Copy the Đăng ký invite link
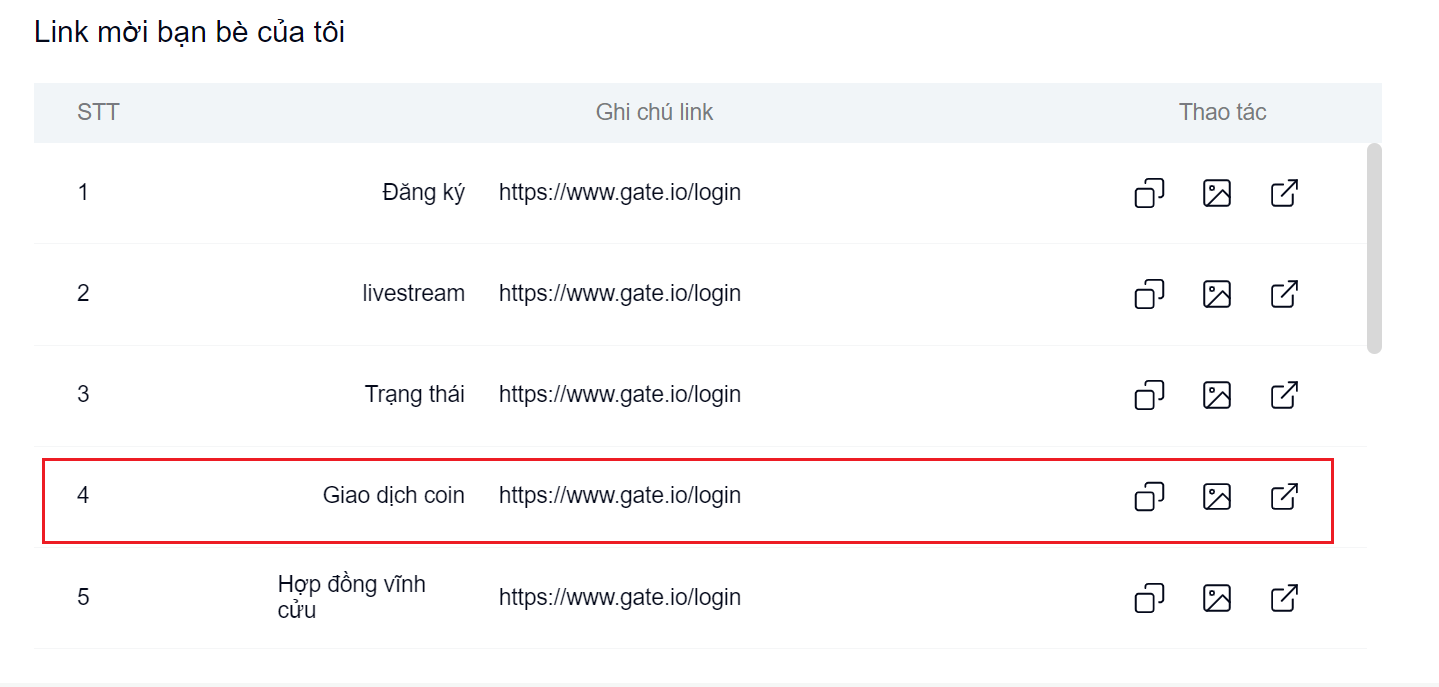Image resolution: width=1439 pixels, height=687 pixels. click(x=1149, y=193)
